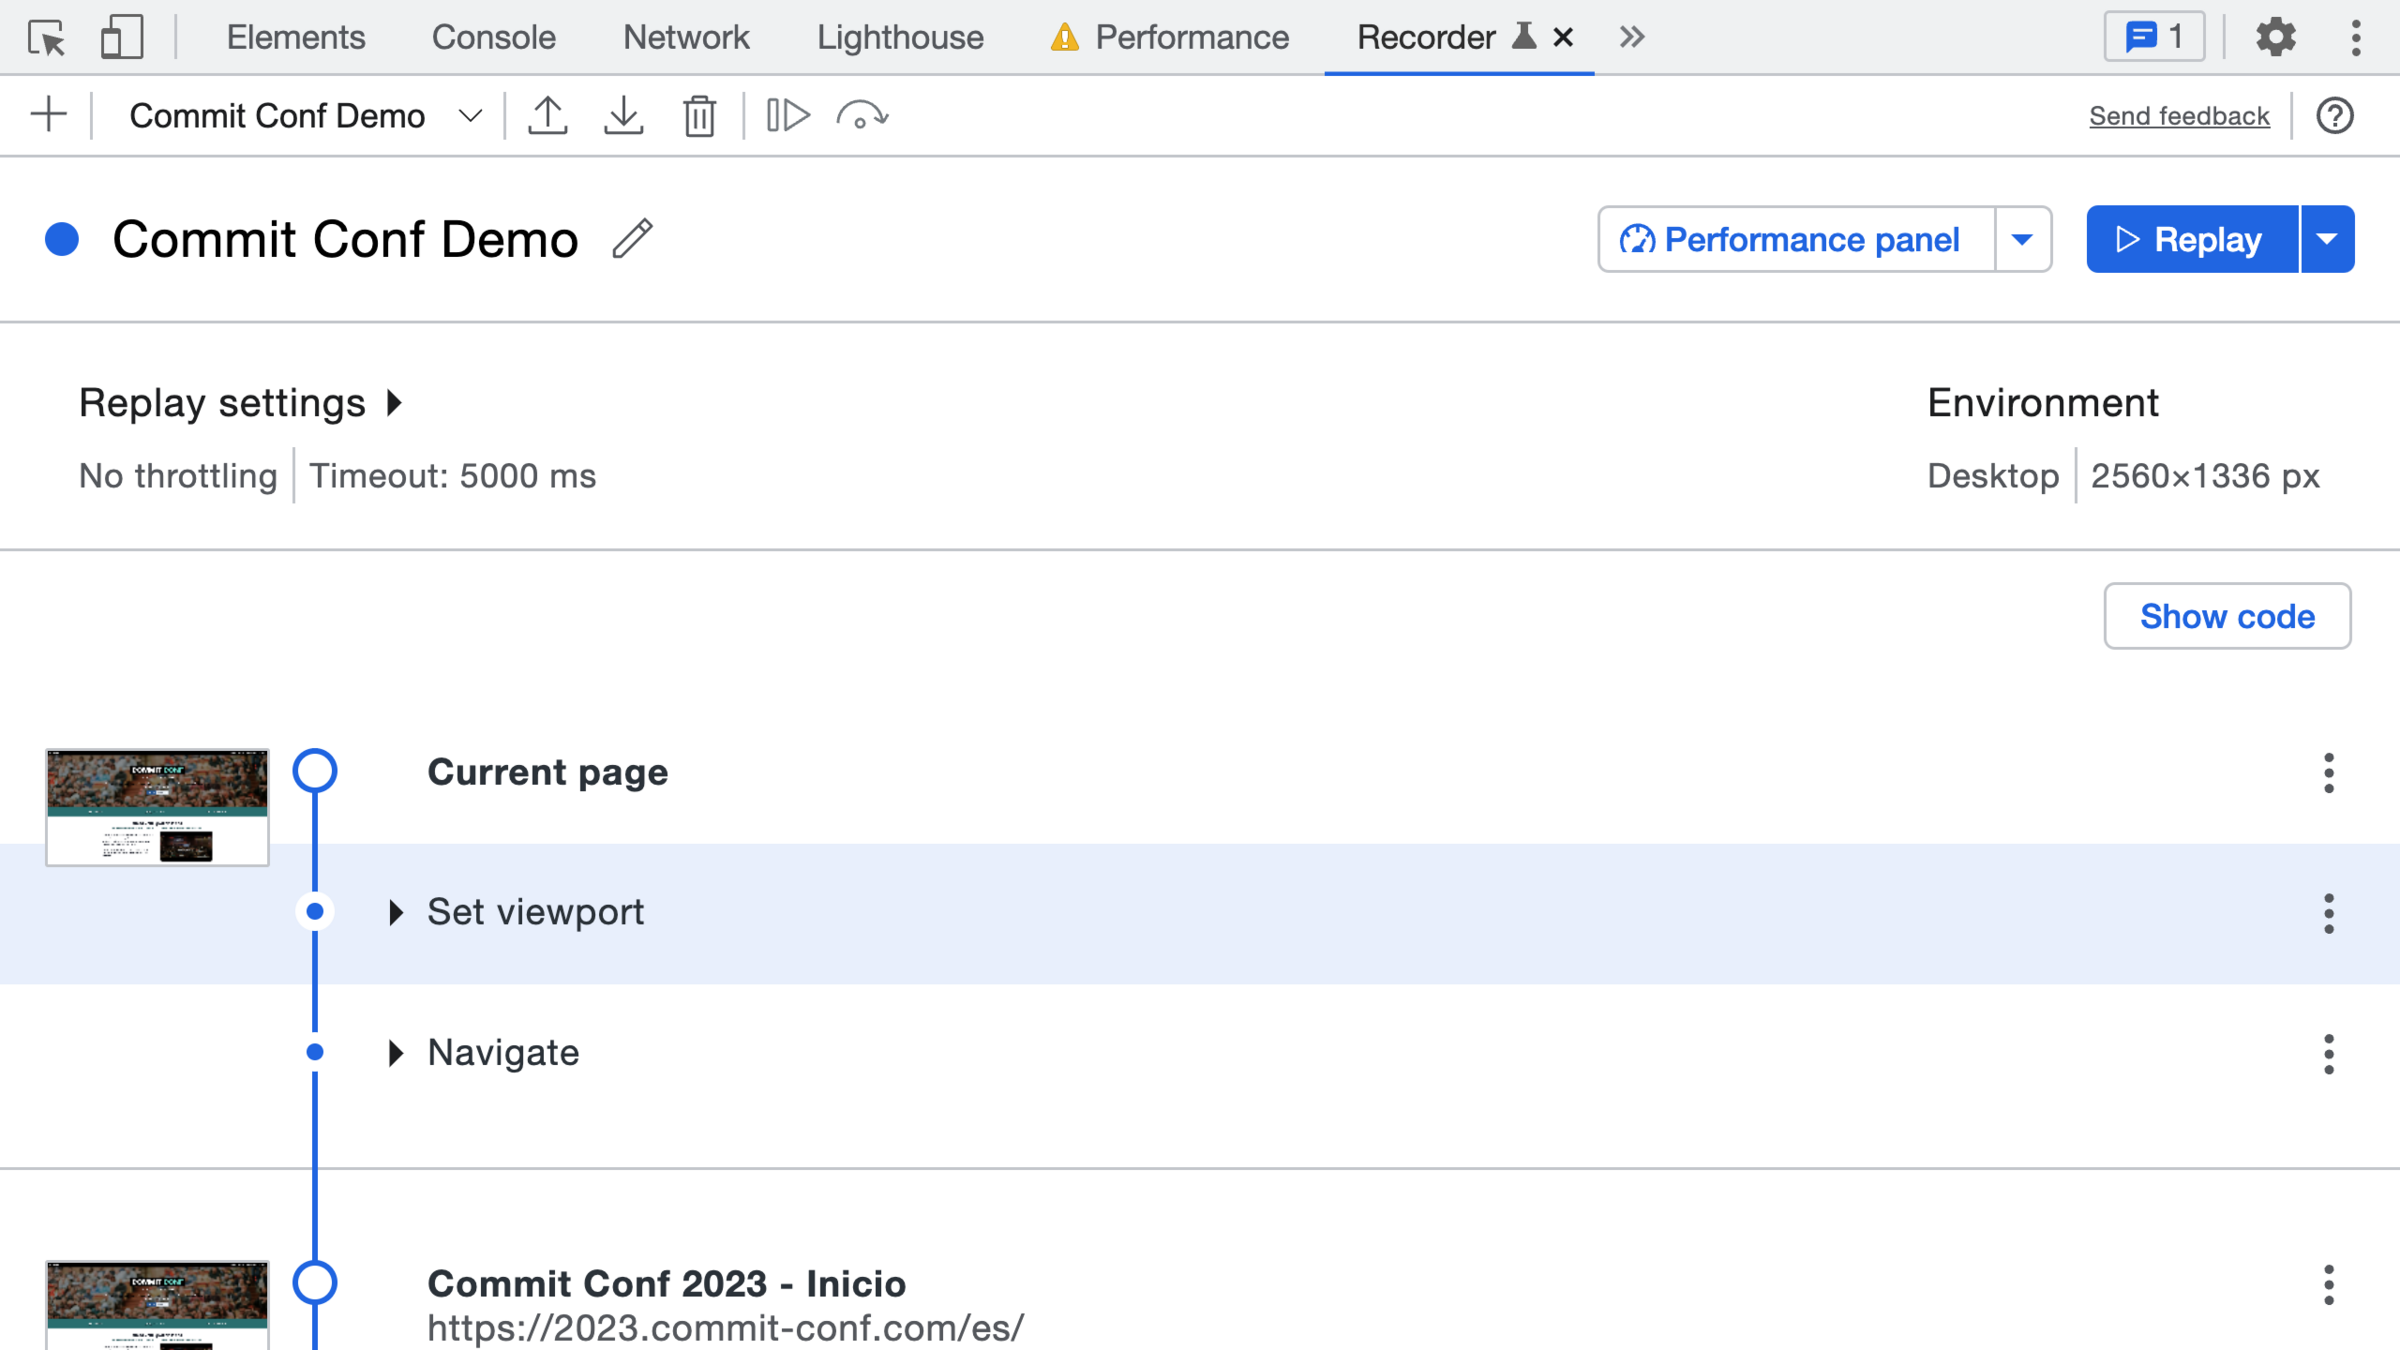Screen dimensions: 2400x1350
Task: Delete recording with the trash icon
Action: click(699, 116)
